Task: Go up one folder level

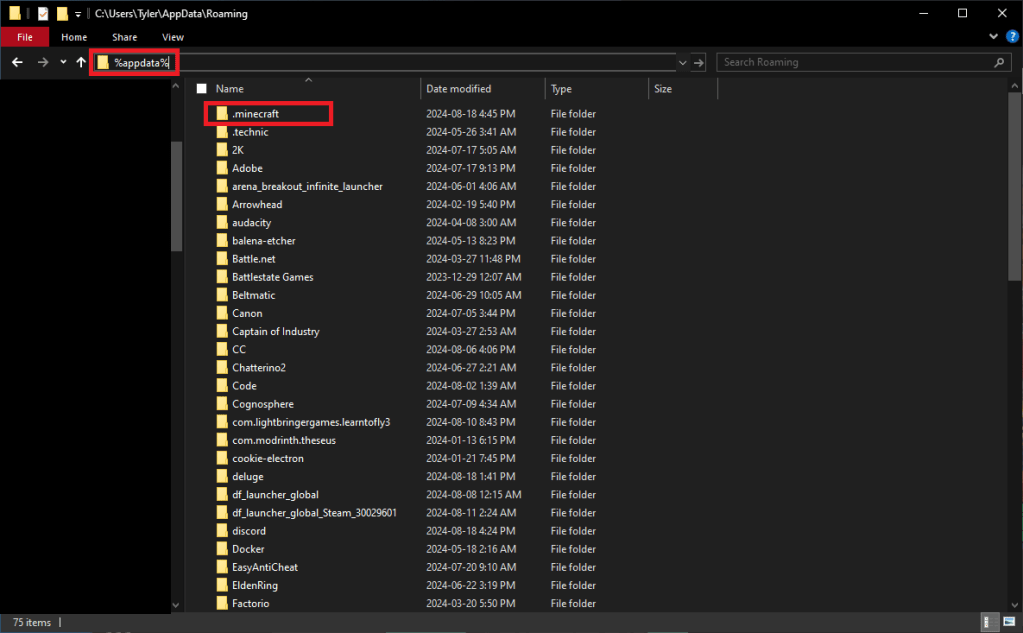Action: click(x=81, y=62)
